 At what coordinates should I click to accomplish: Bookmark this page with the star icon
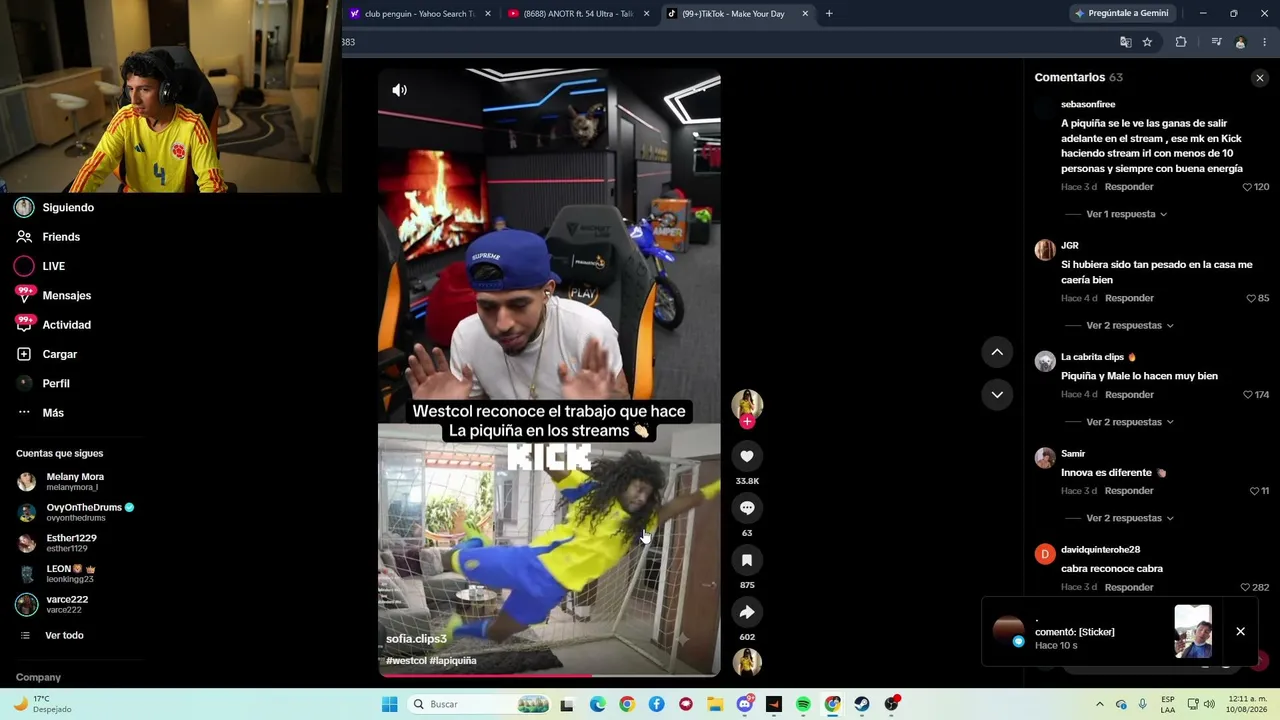(1147, 42)
